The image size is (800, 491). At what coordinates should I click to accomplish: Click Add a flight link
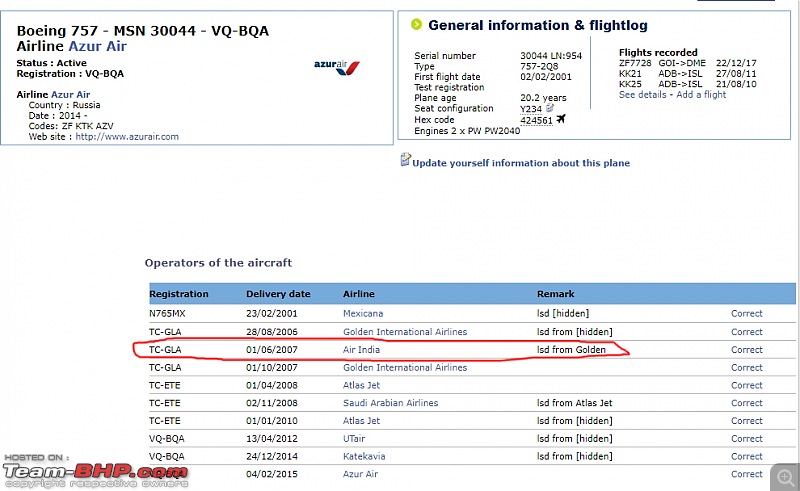coord(701,94)
